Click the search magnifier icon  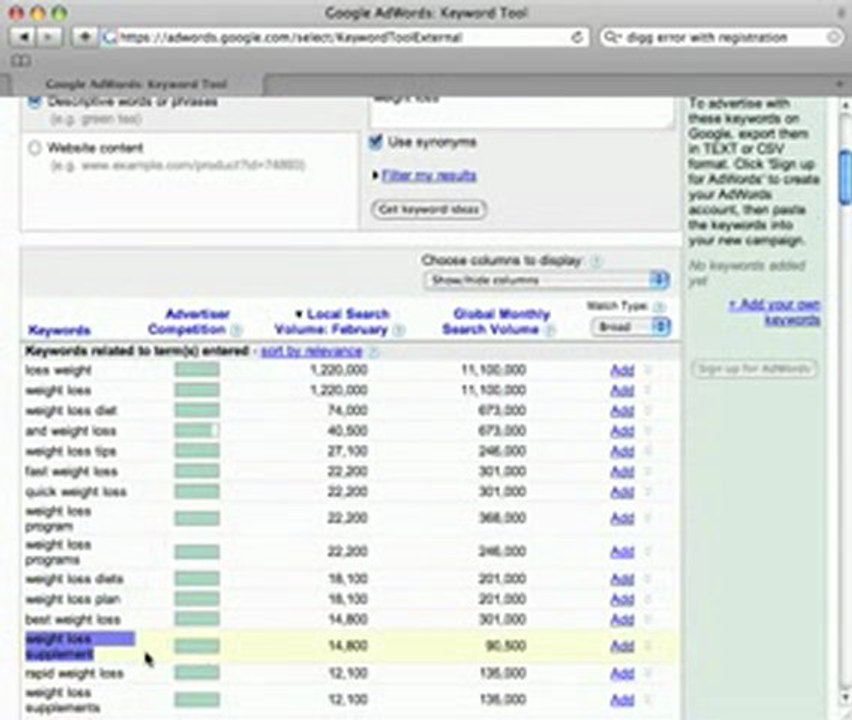[x=612, y=37]
